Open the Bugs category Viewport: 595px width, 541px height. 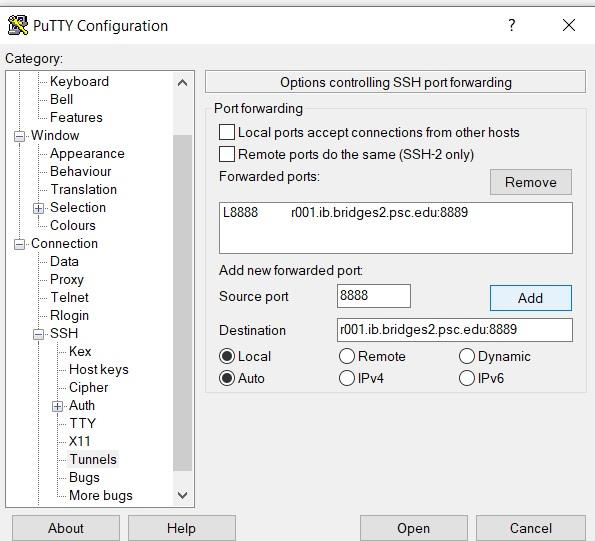(84, 478)
